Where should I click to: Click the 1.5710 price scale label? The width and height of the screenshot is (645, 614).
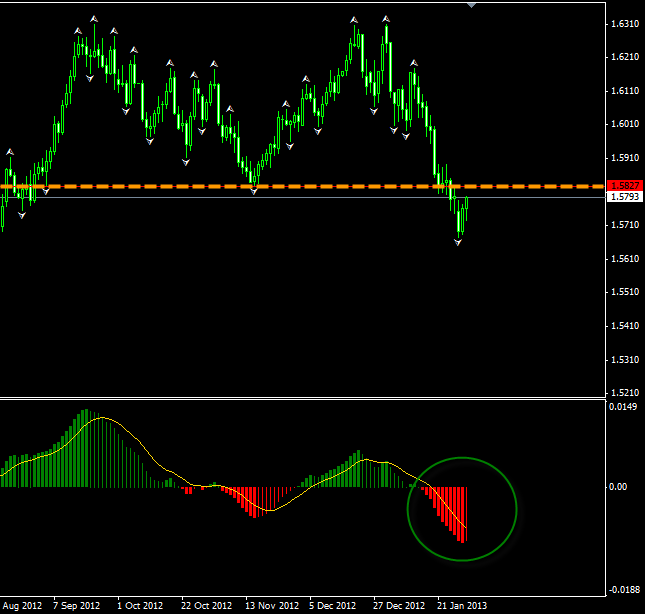tap(625, 225)
